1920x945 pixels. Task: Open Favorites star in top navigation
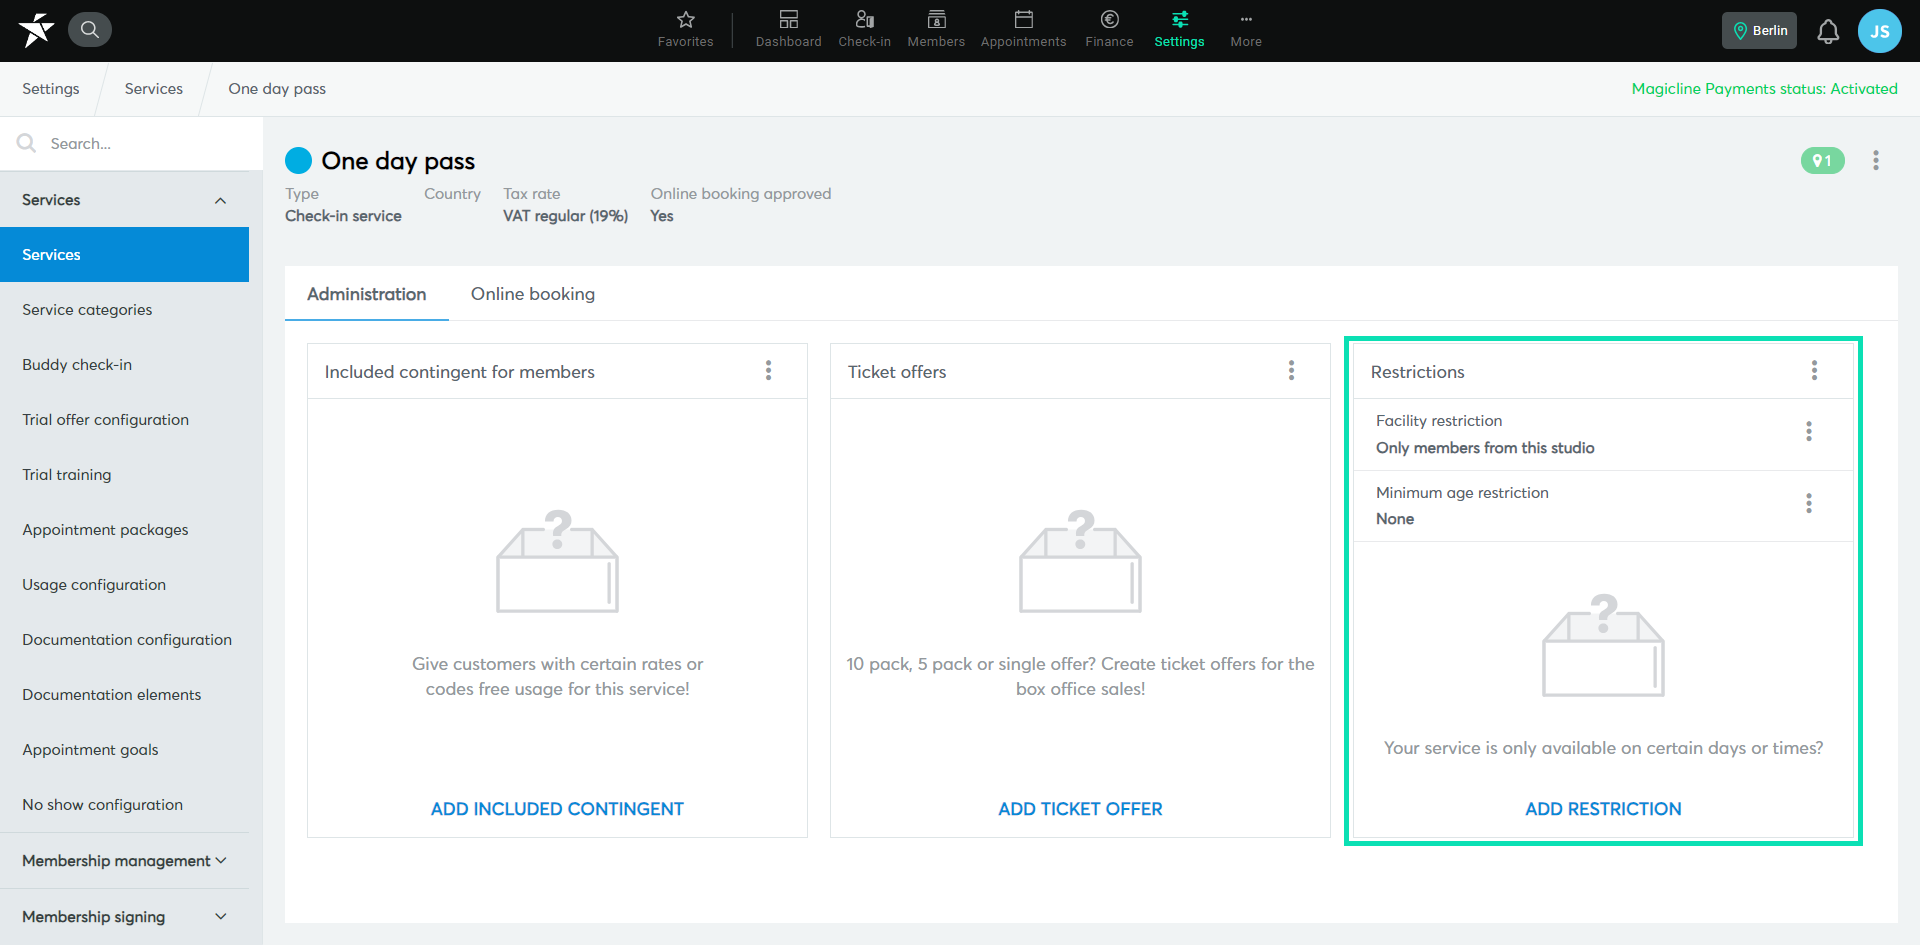[685, 30]
